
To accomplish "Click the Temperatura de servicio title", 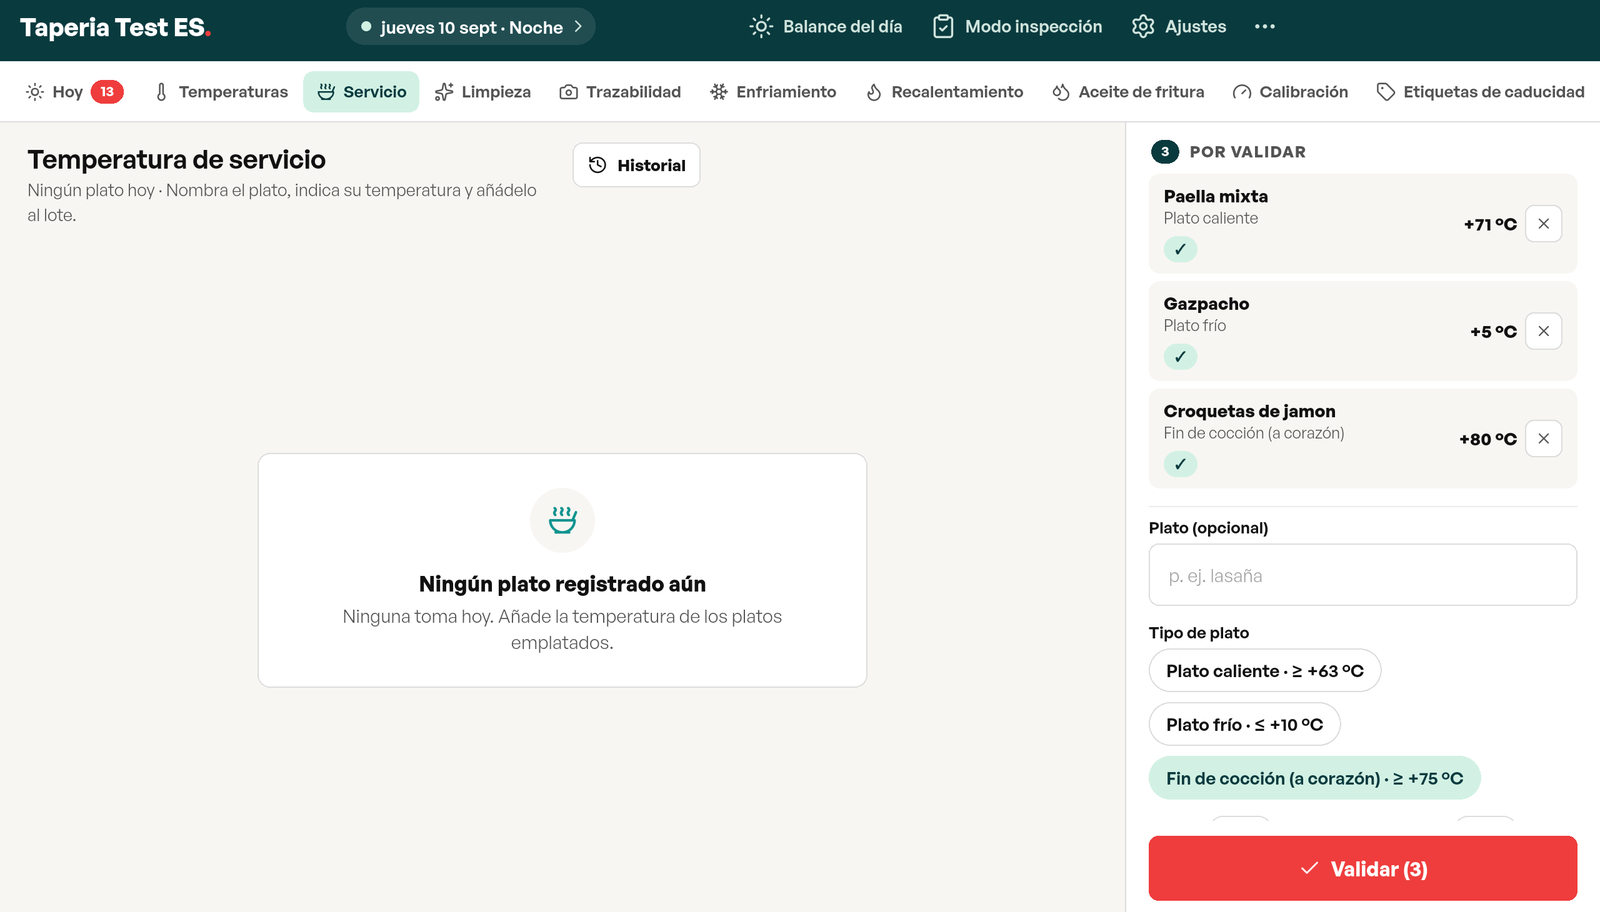I will click(x=177, y=160).
